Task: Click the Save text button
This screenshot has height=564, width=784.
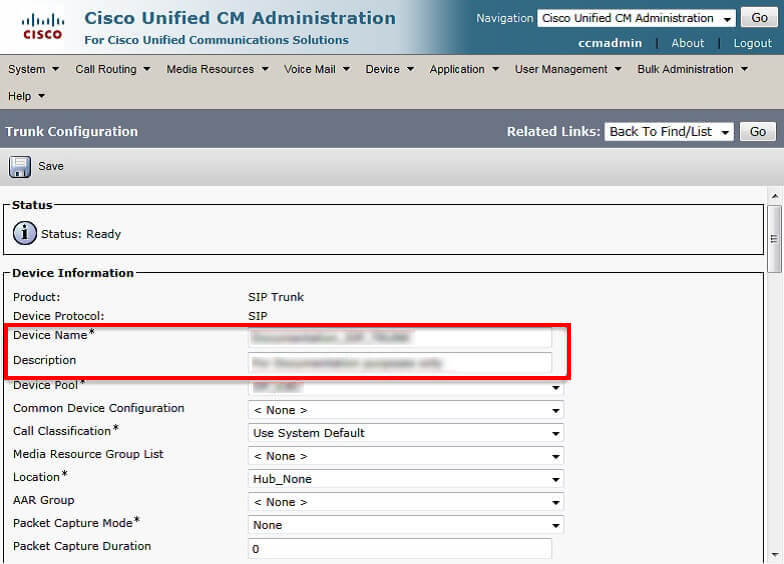Action: (x=51, y=166)
